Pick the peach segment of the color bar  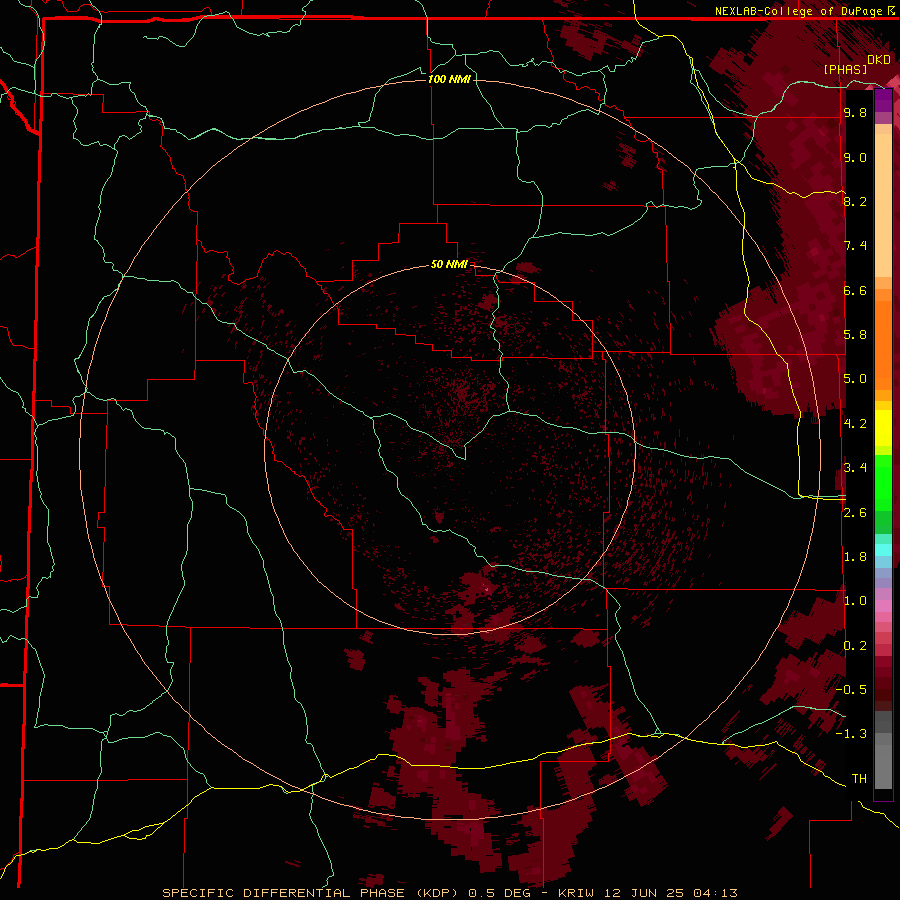pos(883,207)
